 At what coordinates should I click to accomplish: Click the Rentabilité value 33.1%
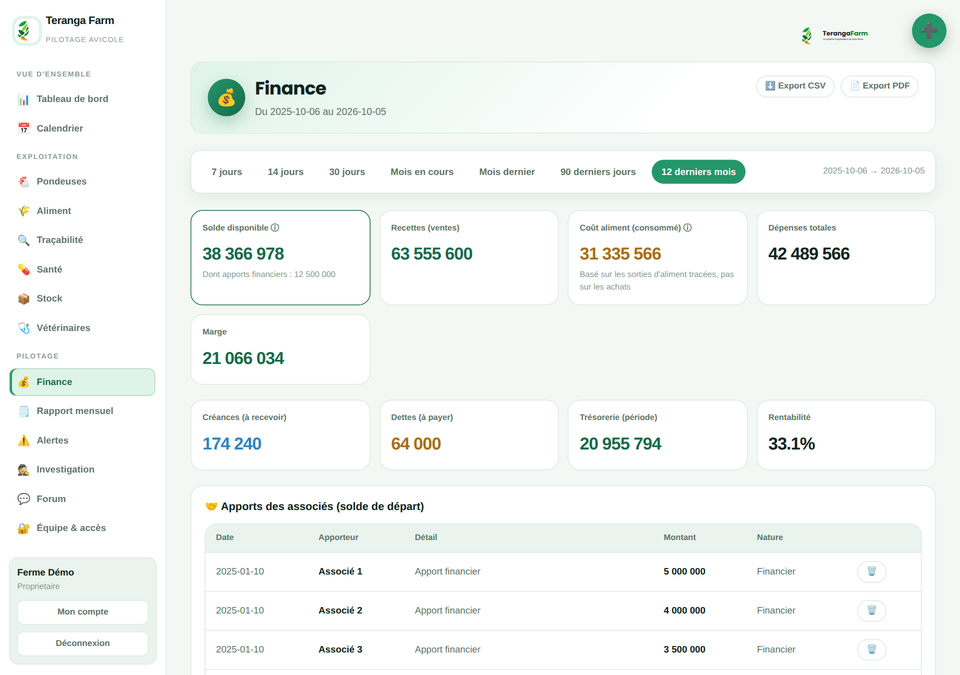[x=791, y=444]
